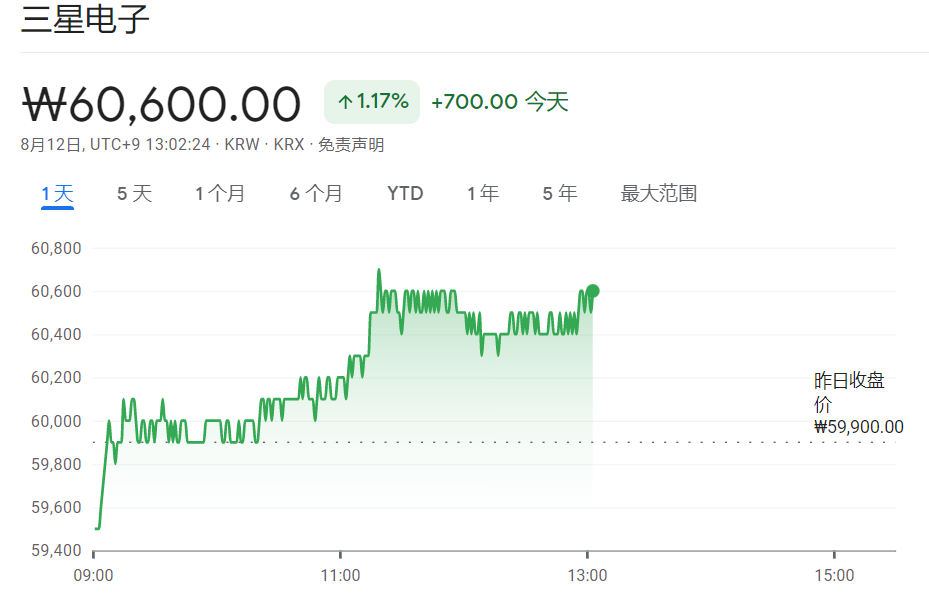
Task: Click the 1.17% percent change badge
Action: click(x=372, y=102)
